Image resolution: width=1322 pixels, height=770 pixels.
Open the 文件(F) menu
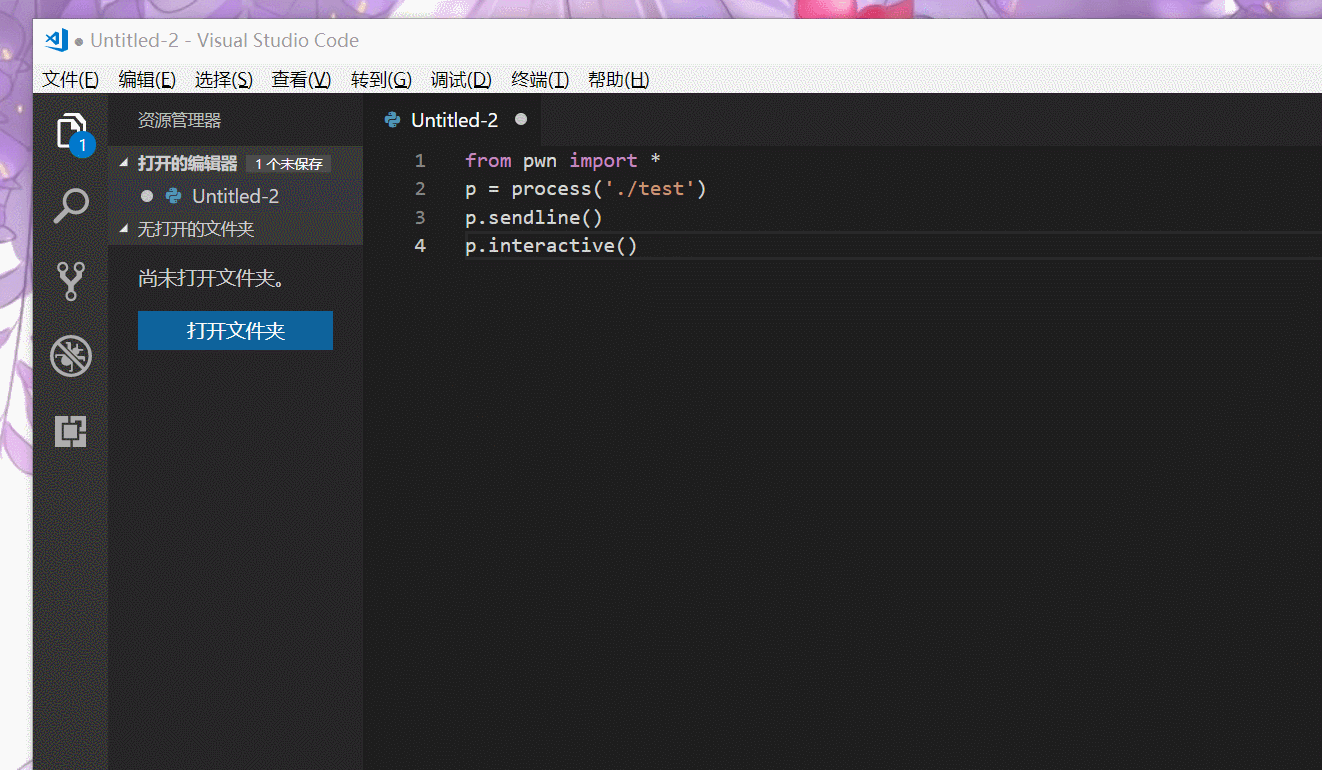click(70, 80)
